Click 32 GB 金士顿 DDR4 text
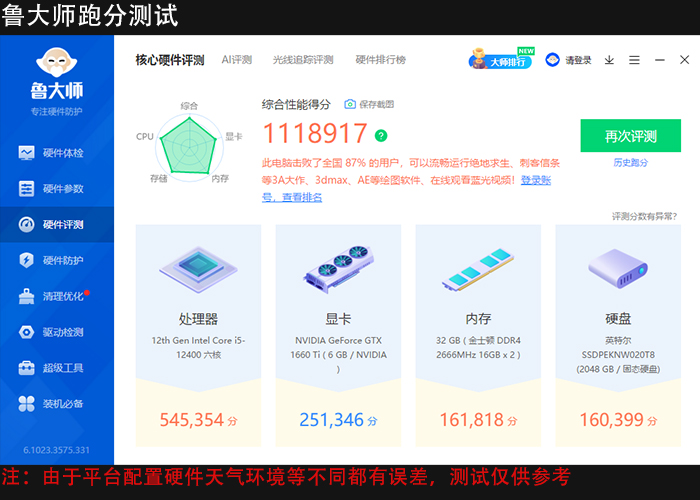 [478, 347]
